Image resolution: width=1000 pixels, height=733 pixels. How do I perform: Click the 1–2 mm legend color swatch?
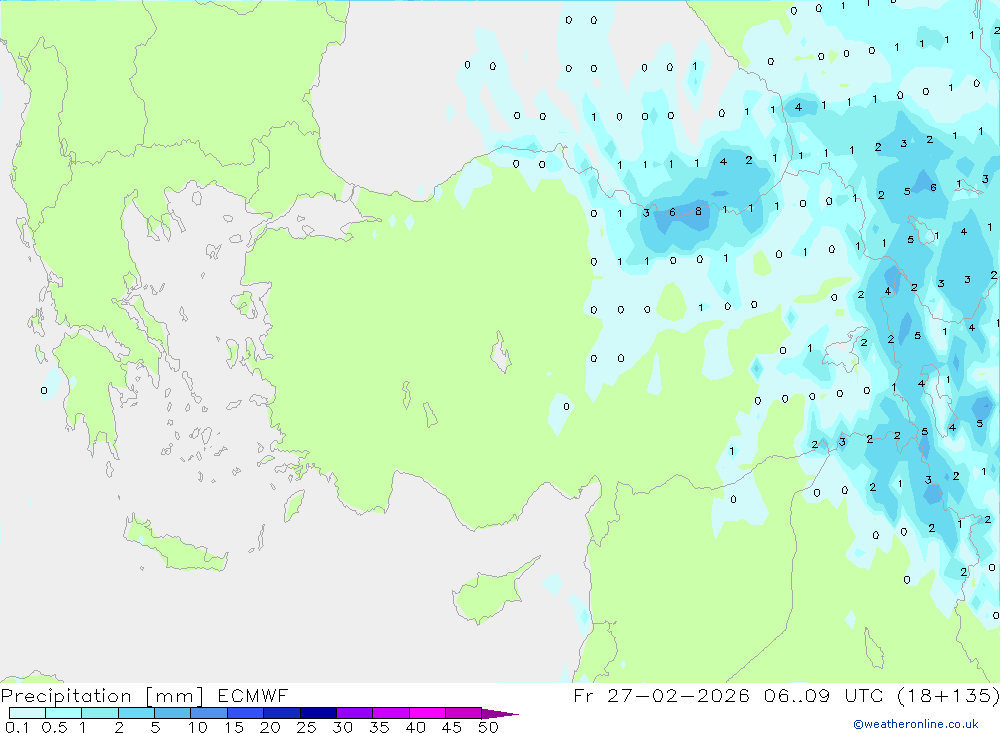[x=99, y=713]
